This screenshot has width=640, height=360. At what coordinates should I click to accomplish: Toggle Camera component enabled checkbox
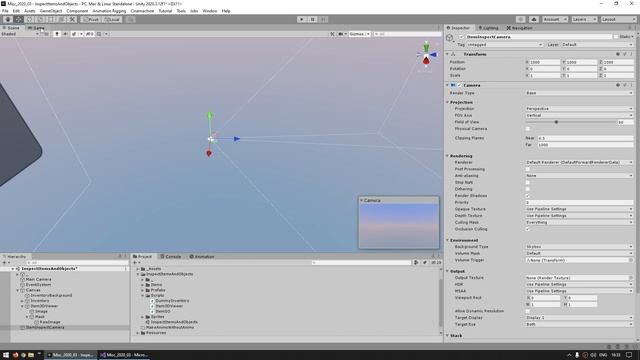point(460,85)
